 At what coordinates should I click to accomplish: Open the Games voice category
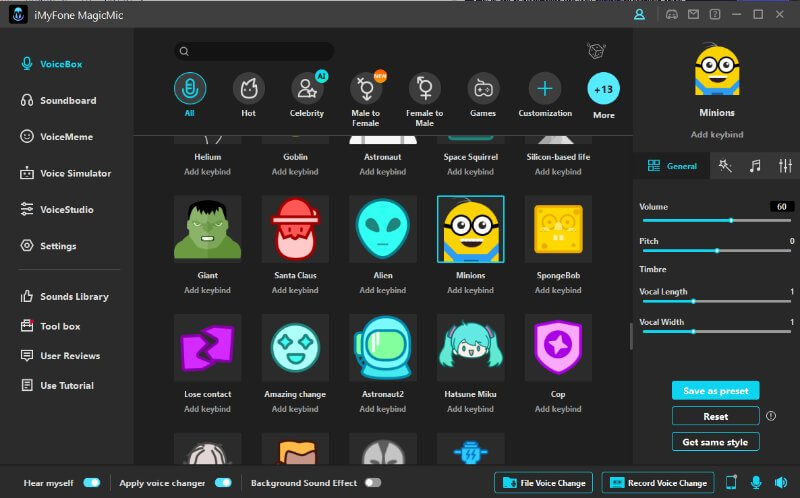point(483,88)
